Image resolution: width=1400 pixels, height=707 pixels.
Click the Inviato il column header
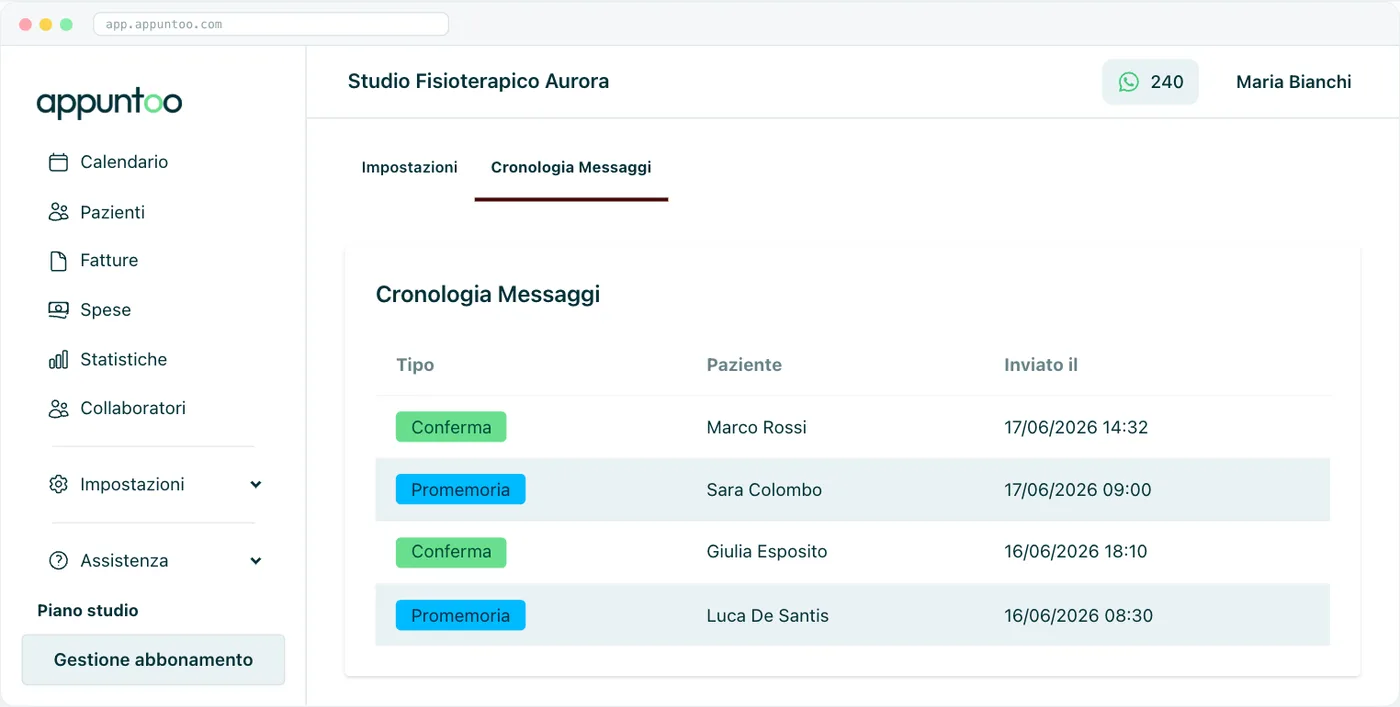[x=1041, y=365]
